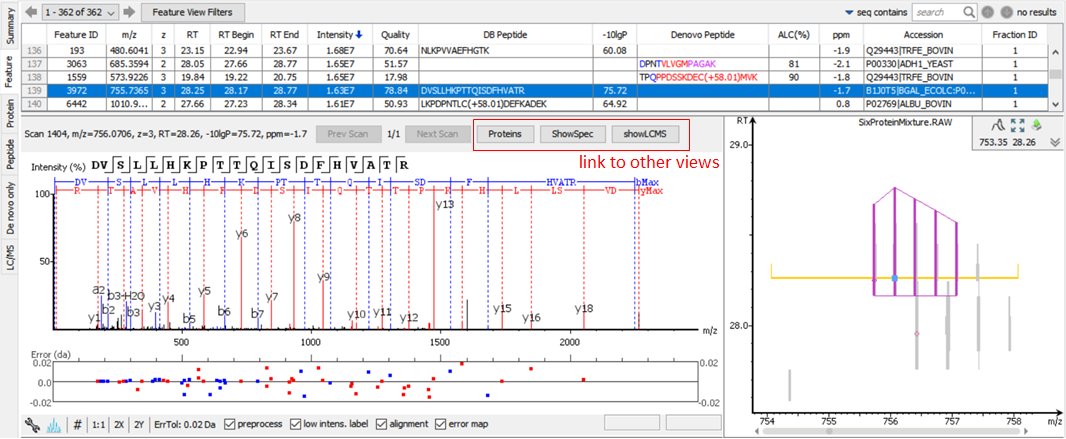Screen dimensions: 1066x439
Task: Select feature row with ID 3063
Action: coord(534,63)
